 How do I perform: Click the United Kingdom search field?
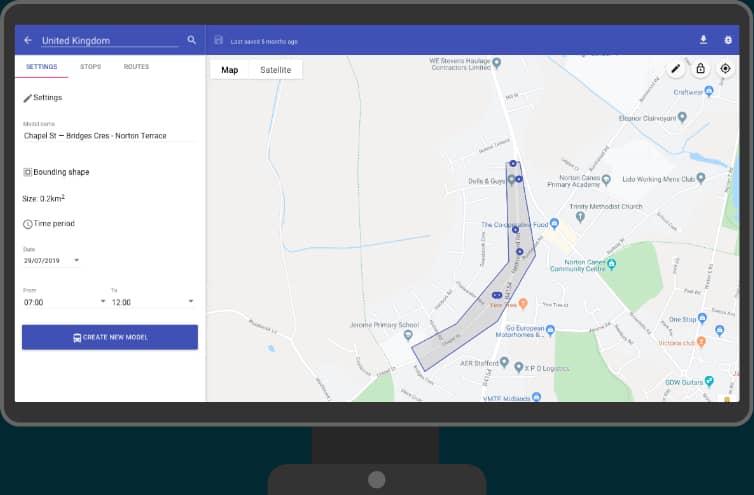point(110,41)
